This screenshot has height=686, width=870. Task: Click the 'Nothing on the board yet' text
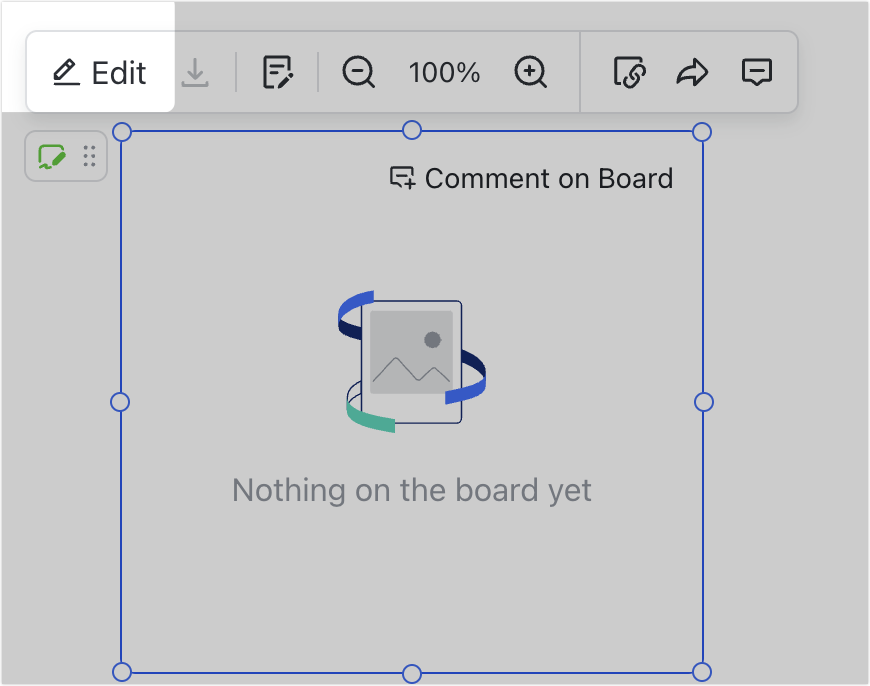(x=411, y=490)
